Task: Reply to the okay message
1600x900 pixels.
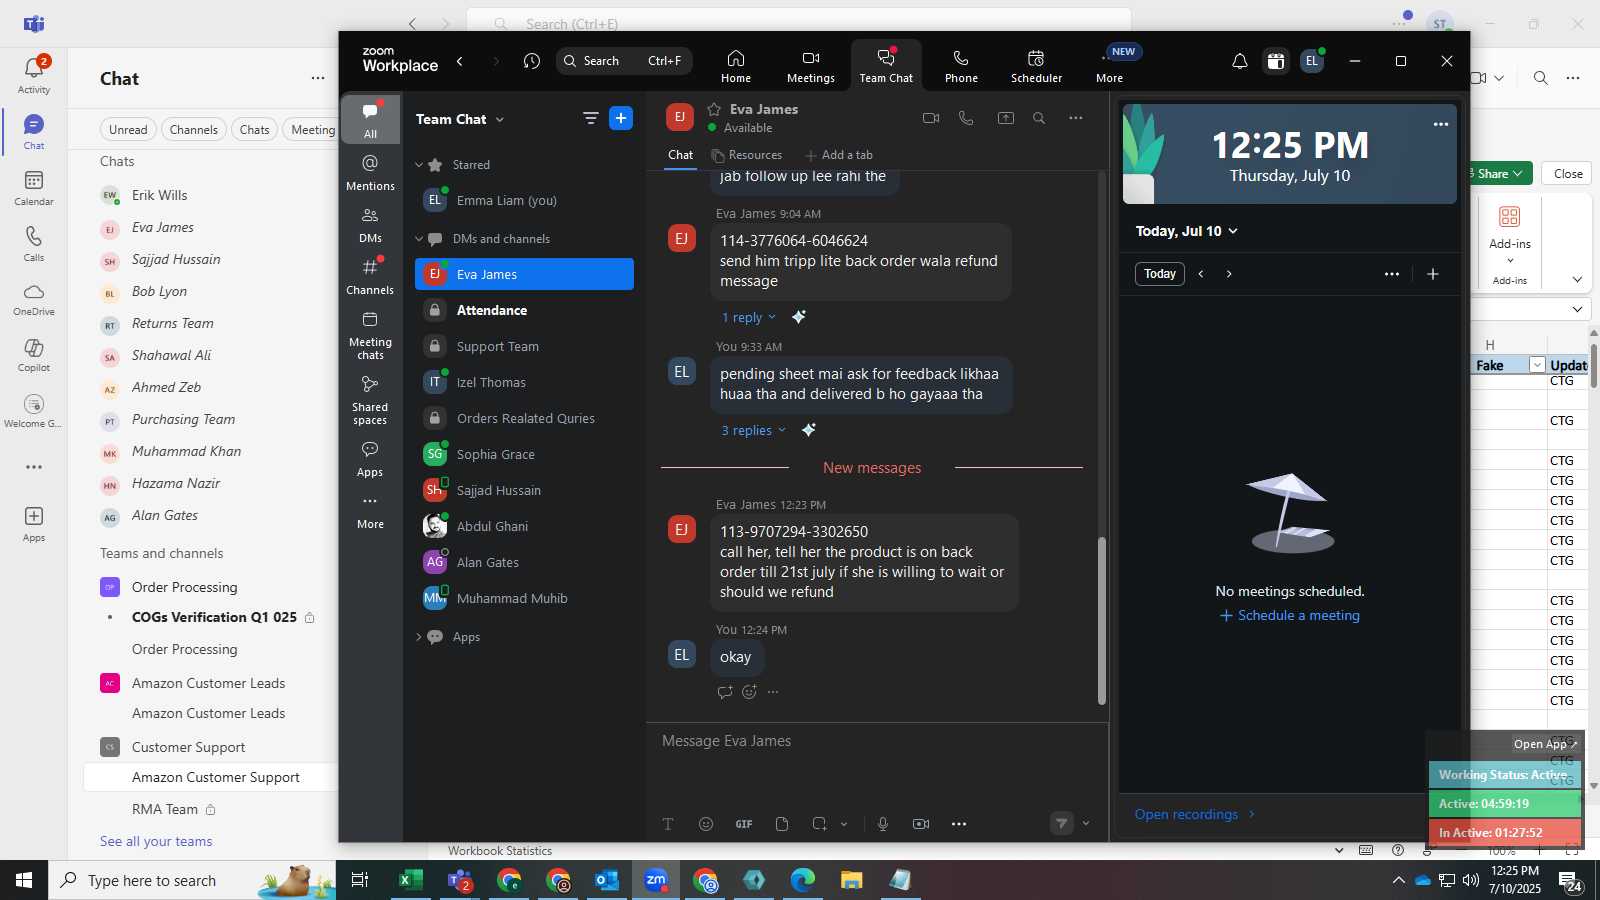Action: point(725,692)
